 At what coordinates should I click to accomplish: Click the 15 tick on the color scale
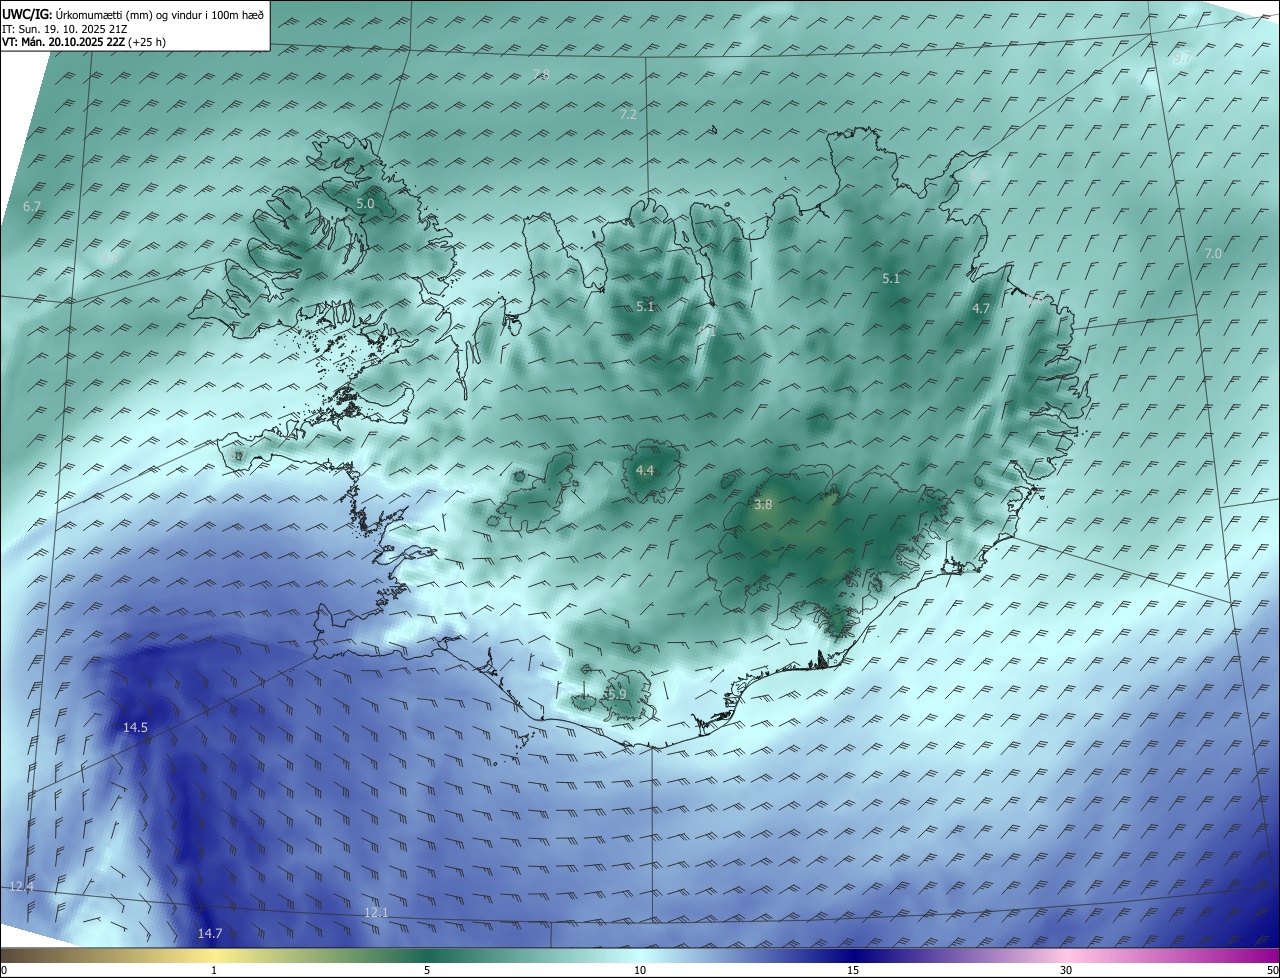853,970
